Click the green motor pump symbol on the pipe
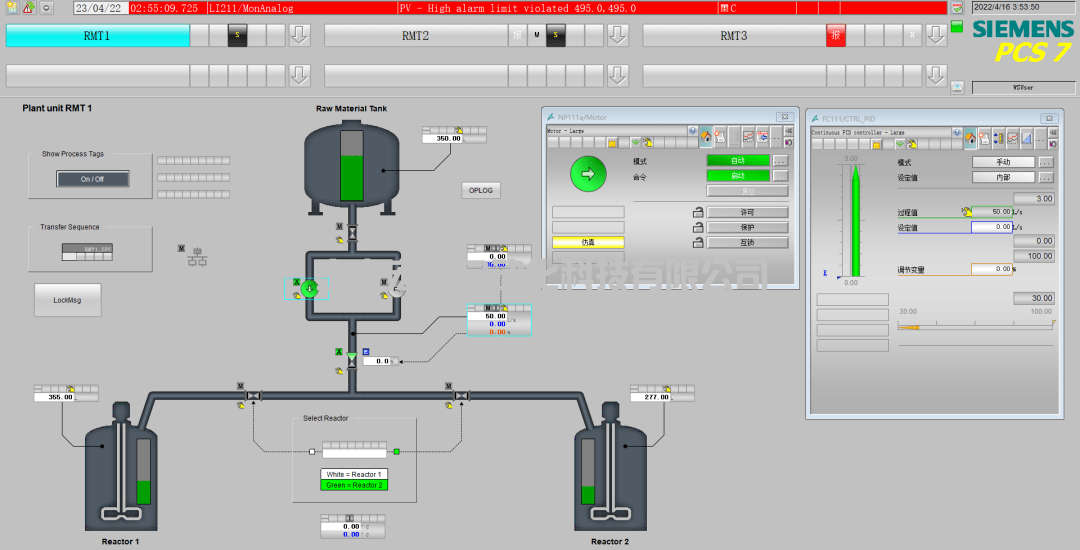1080x550 pixels. (x=309, y=289)
